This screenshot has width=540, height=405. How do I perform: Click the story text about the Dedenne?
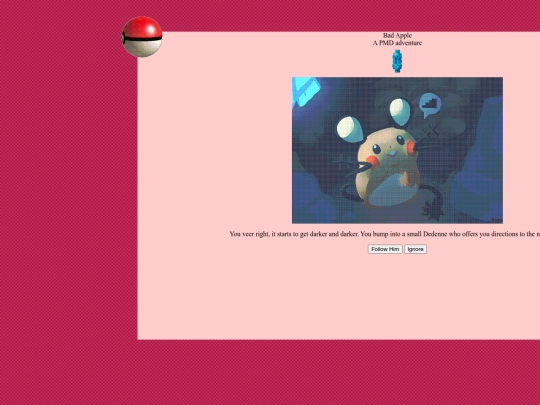tap(385, 234)
